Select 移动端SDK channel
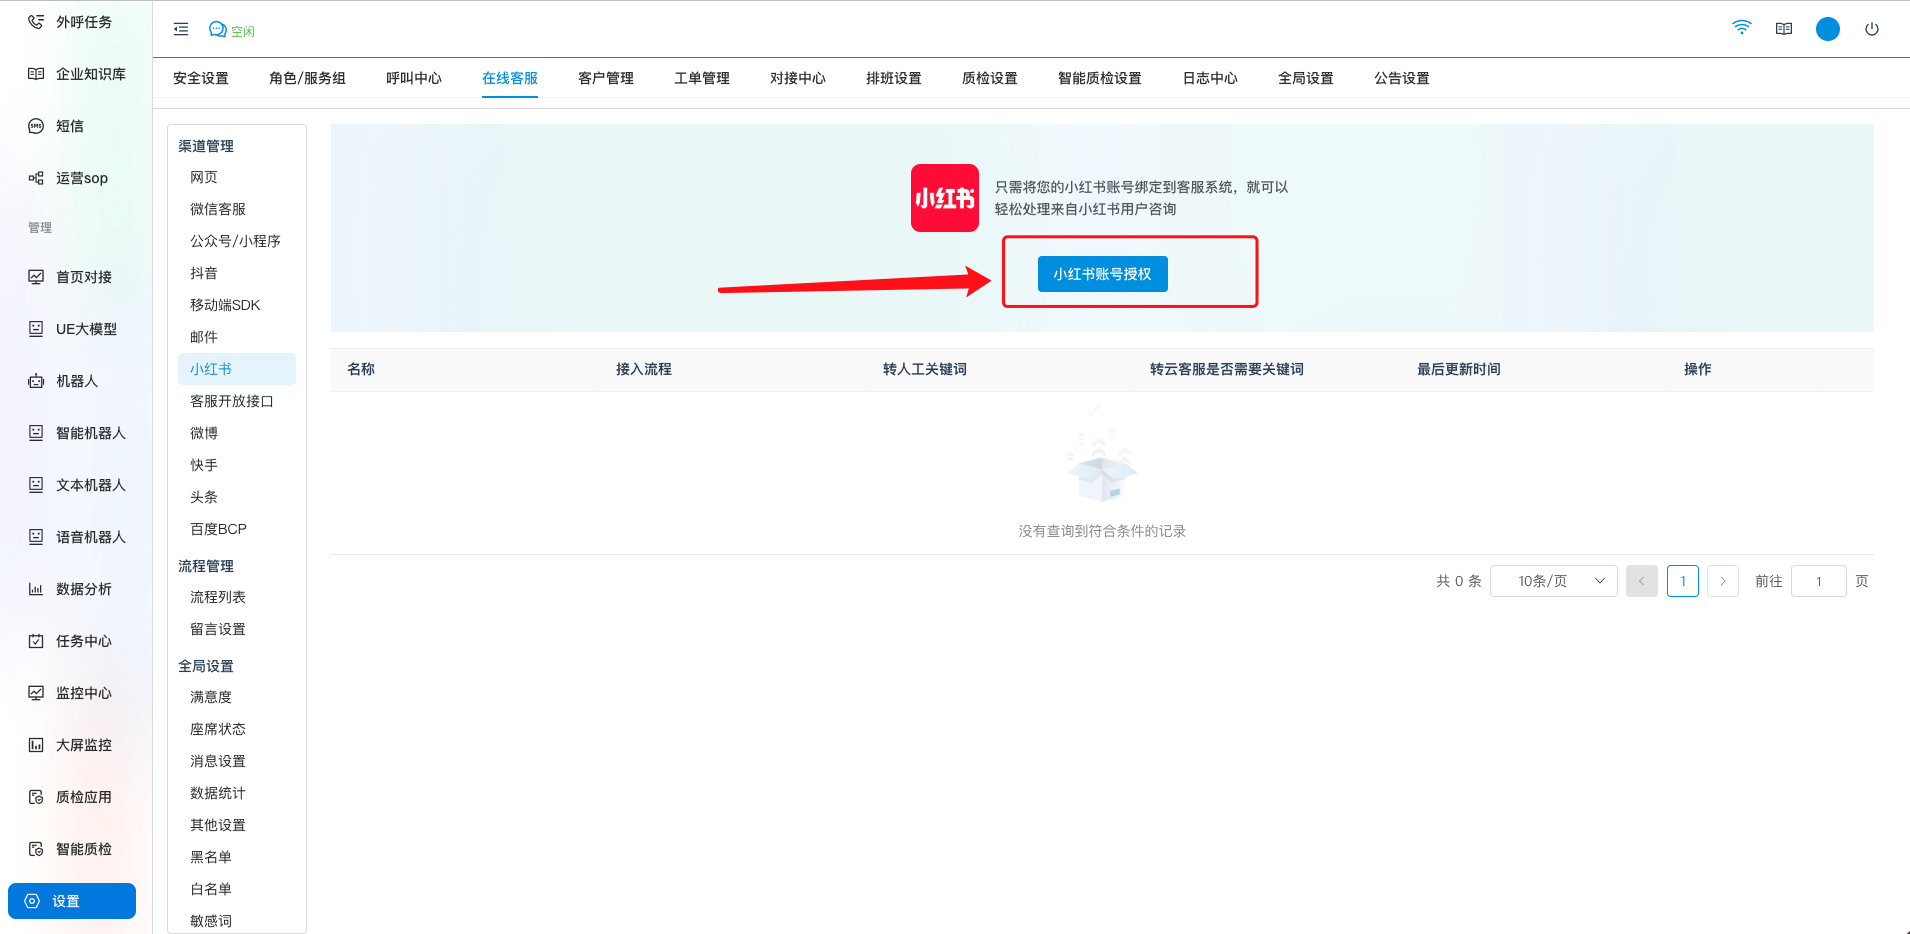The height and width of the screenshot is (934, 1910). click(225, 305)
